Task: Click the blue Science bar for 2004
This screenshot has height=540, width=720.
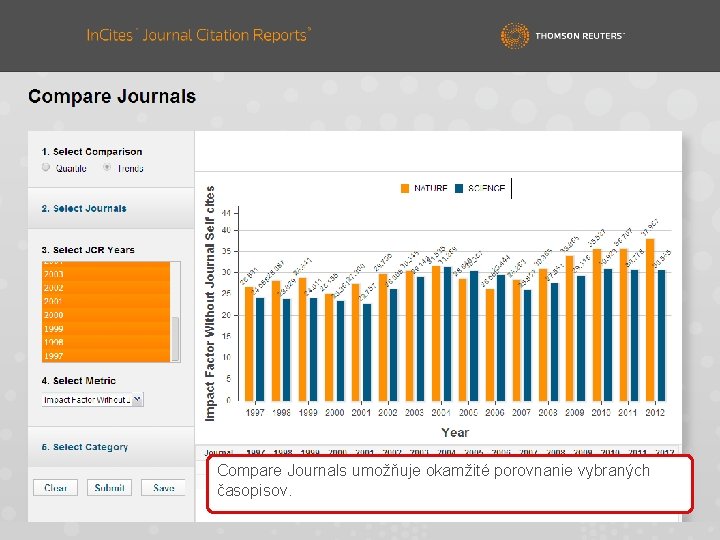Action: tap(447, 334)
